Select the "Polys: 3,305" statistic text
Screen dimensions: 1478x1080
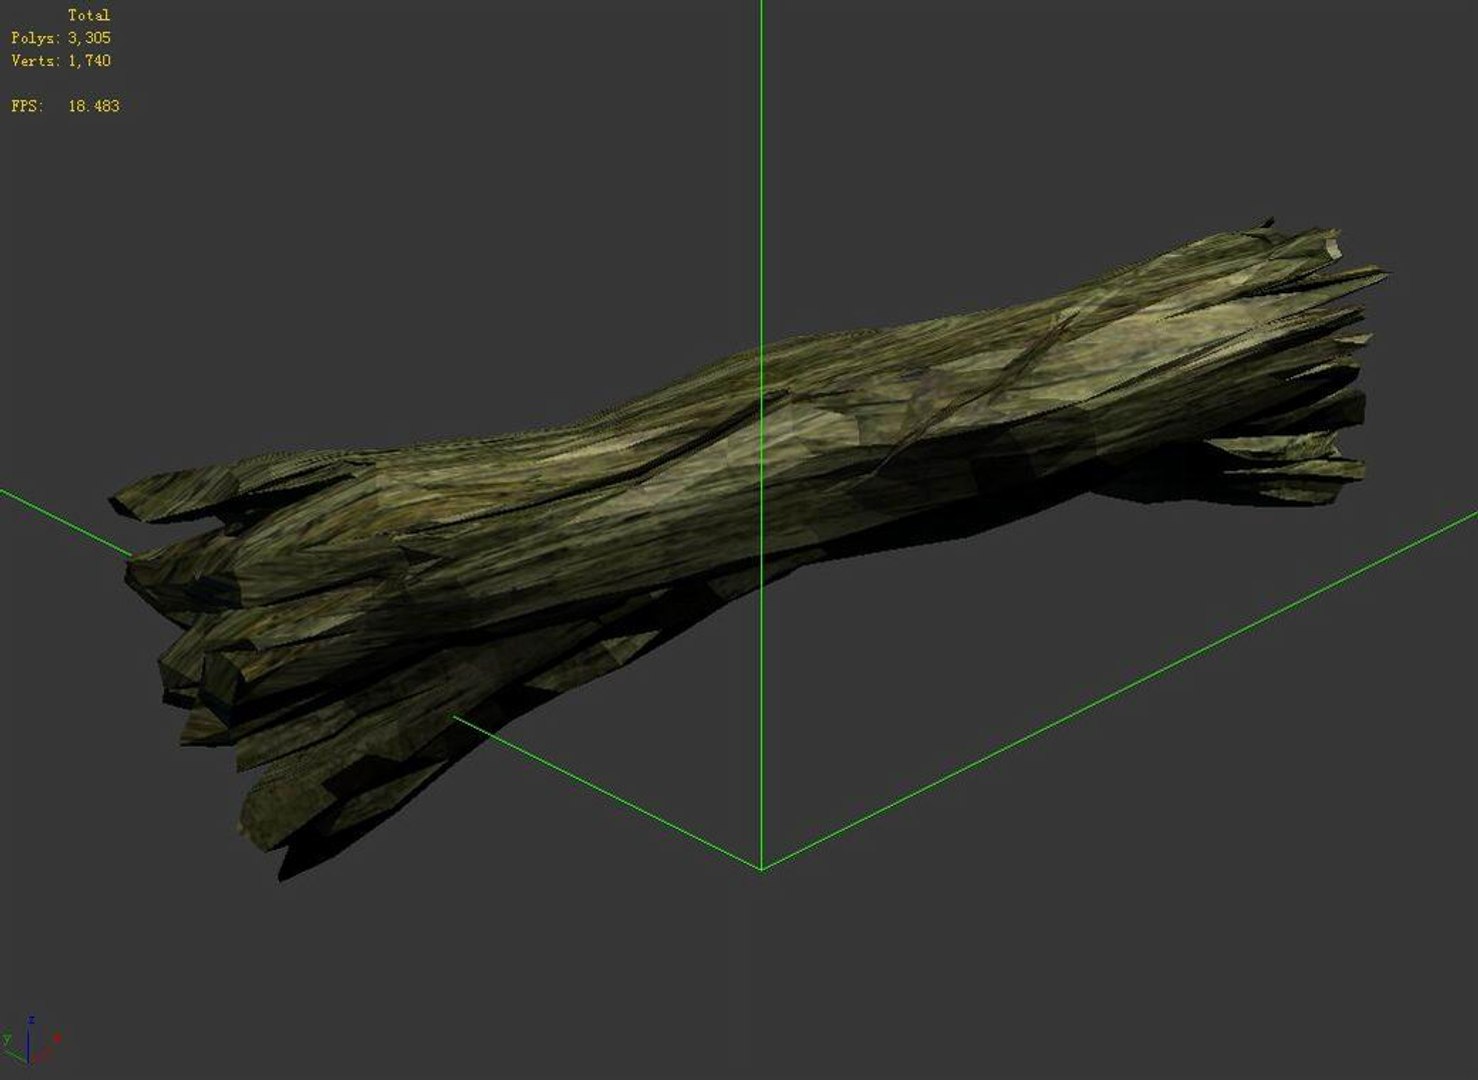(x=61, y=38)
